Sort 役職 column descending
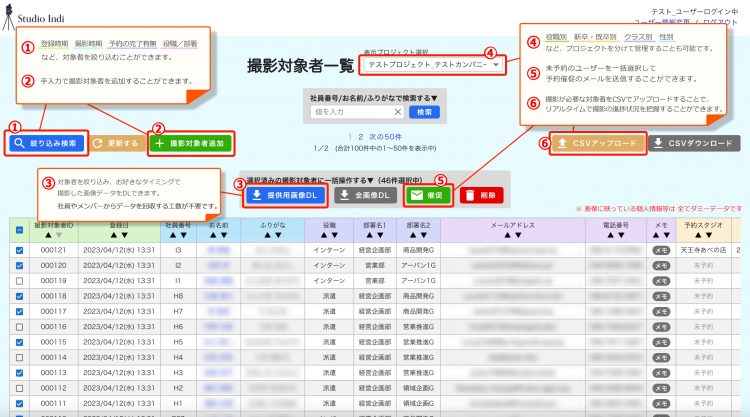 coord(335,235)
